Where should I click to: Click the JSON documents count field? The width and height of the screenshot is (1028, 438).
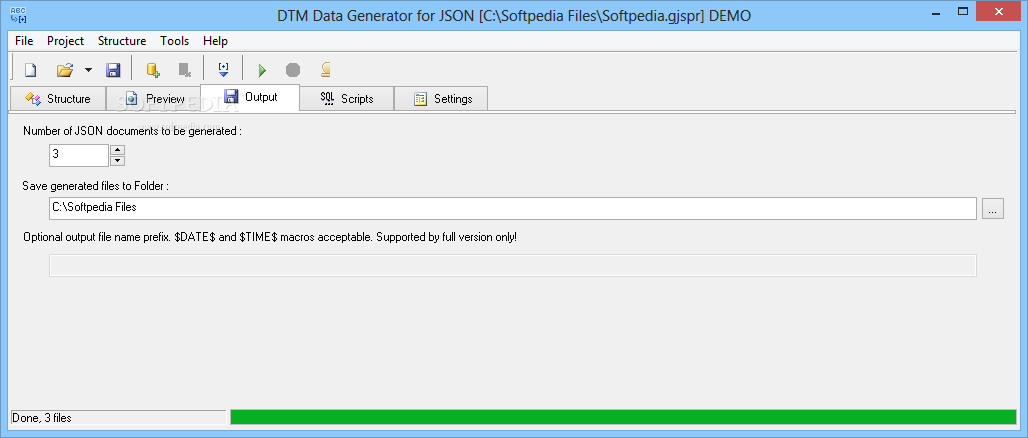[79, 155]
